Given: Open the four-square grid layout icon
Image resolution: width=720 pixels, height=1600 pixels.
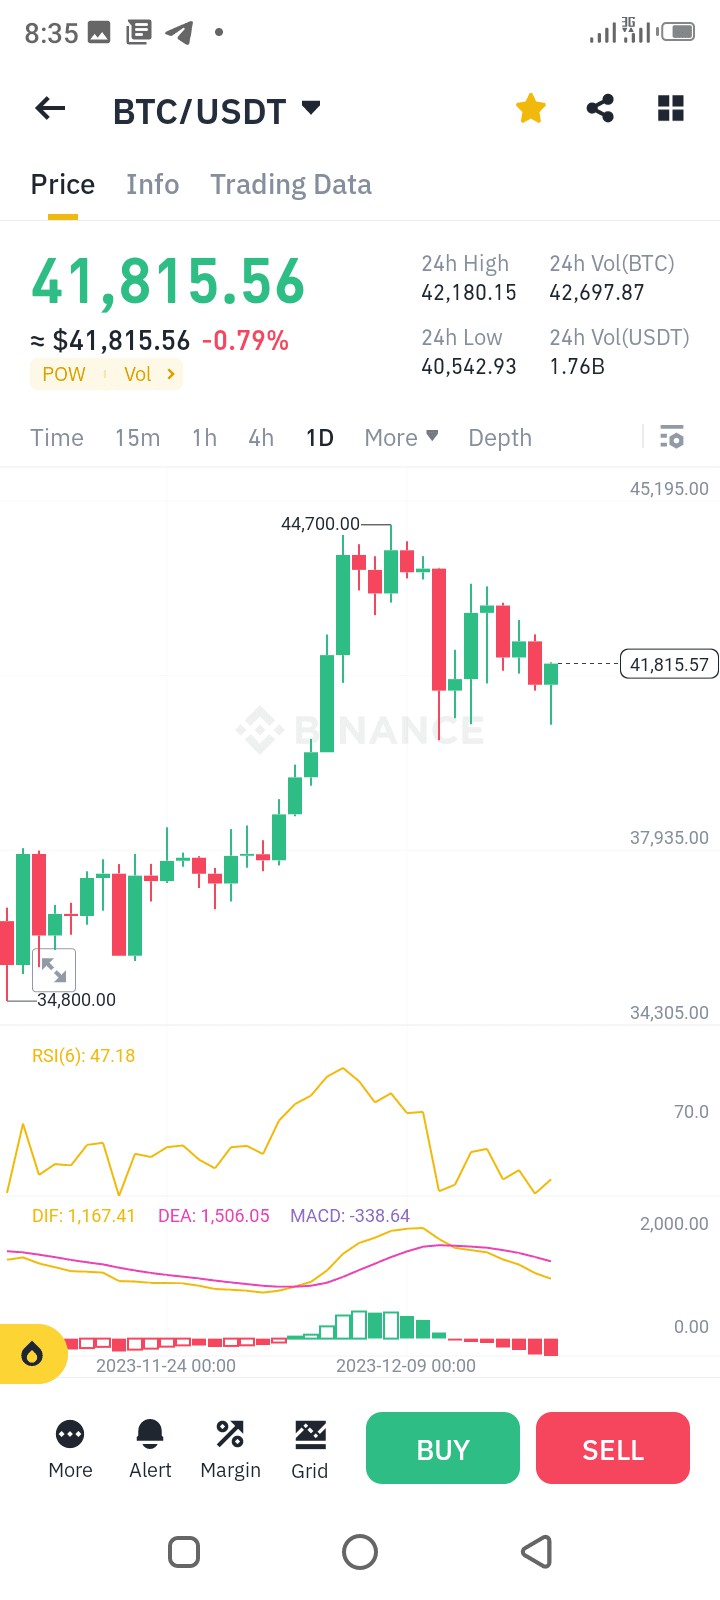Looking at the screenshot, I should [671, 108].
